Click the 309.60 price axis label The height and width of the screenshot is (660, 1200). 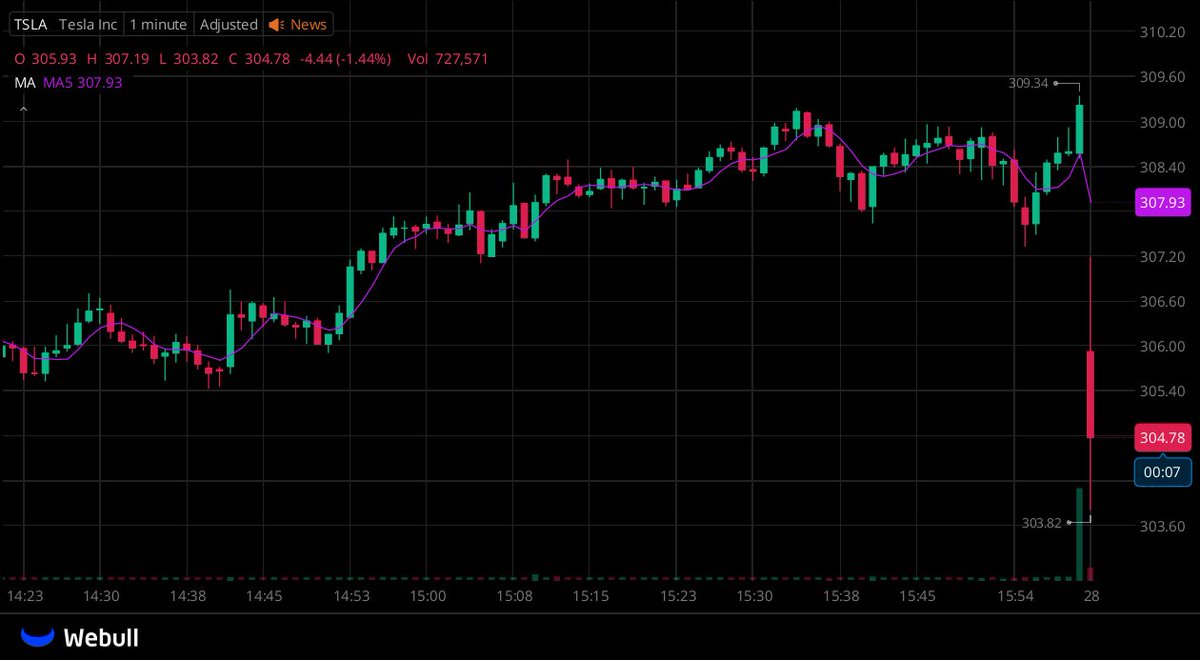coord(1162,77)
